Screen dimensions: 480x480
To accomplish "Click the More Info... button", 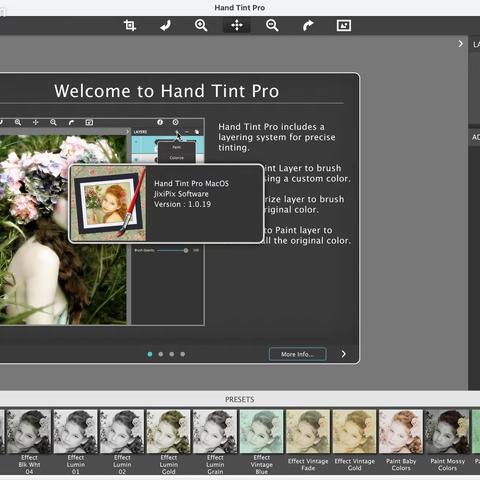I will click(x=297, y=354).
